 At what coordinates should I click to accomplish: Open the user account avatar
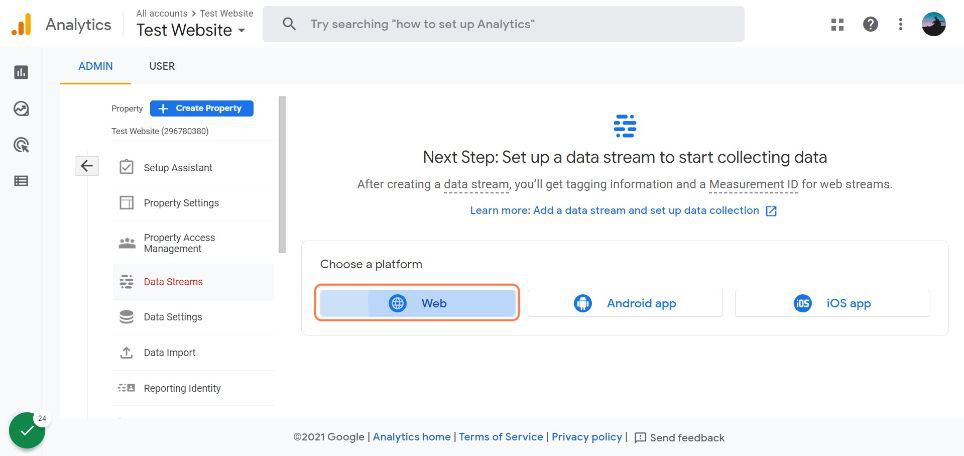(x=933, y=24)
